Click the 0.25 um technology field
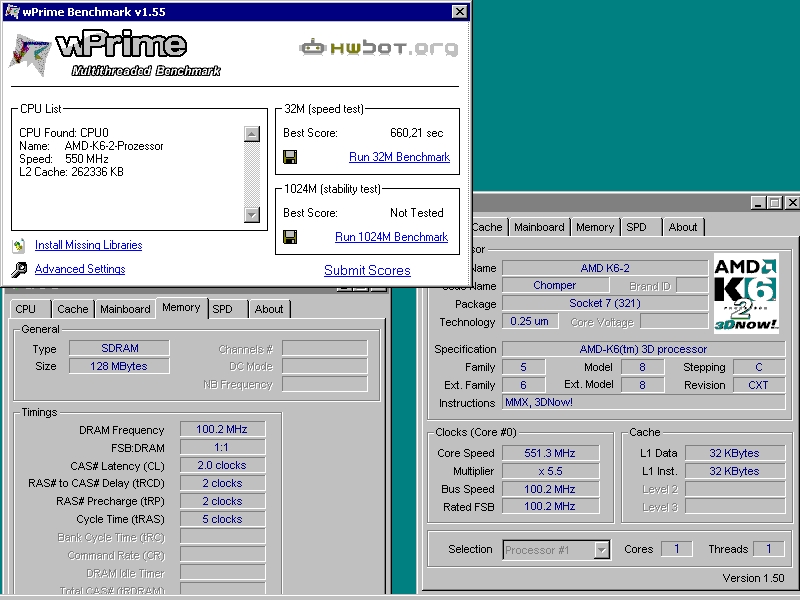The width and height of the screenshot is (800, 600). [x=530, y=321]
